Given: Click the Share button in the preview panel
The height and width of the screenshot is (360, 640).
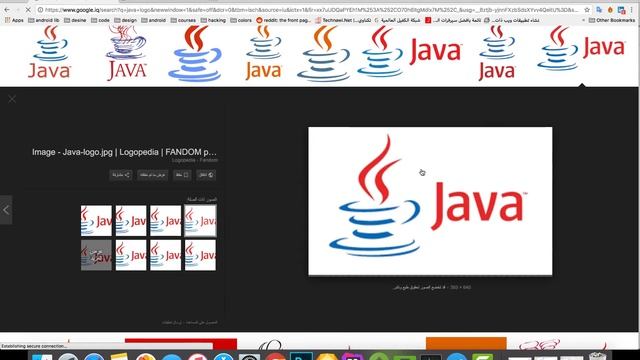Looking at the screenshot, I should tap(121, 175).
